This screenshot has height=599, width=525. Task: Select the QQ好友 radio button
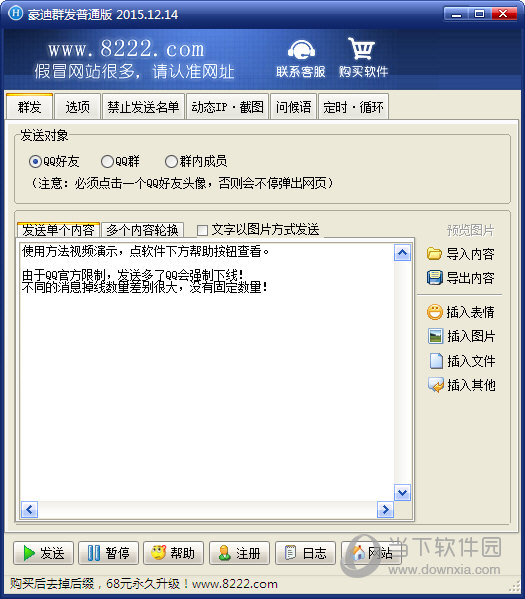[x=35, y=162]
